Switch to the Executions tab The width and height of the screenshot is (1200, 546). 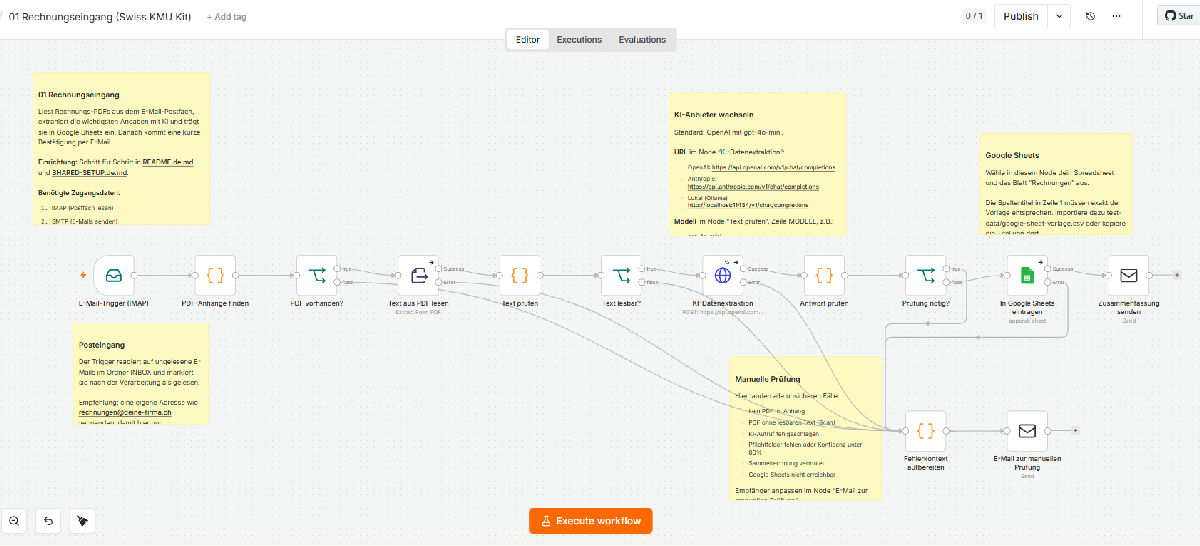pos(579,40)
